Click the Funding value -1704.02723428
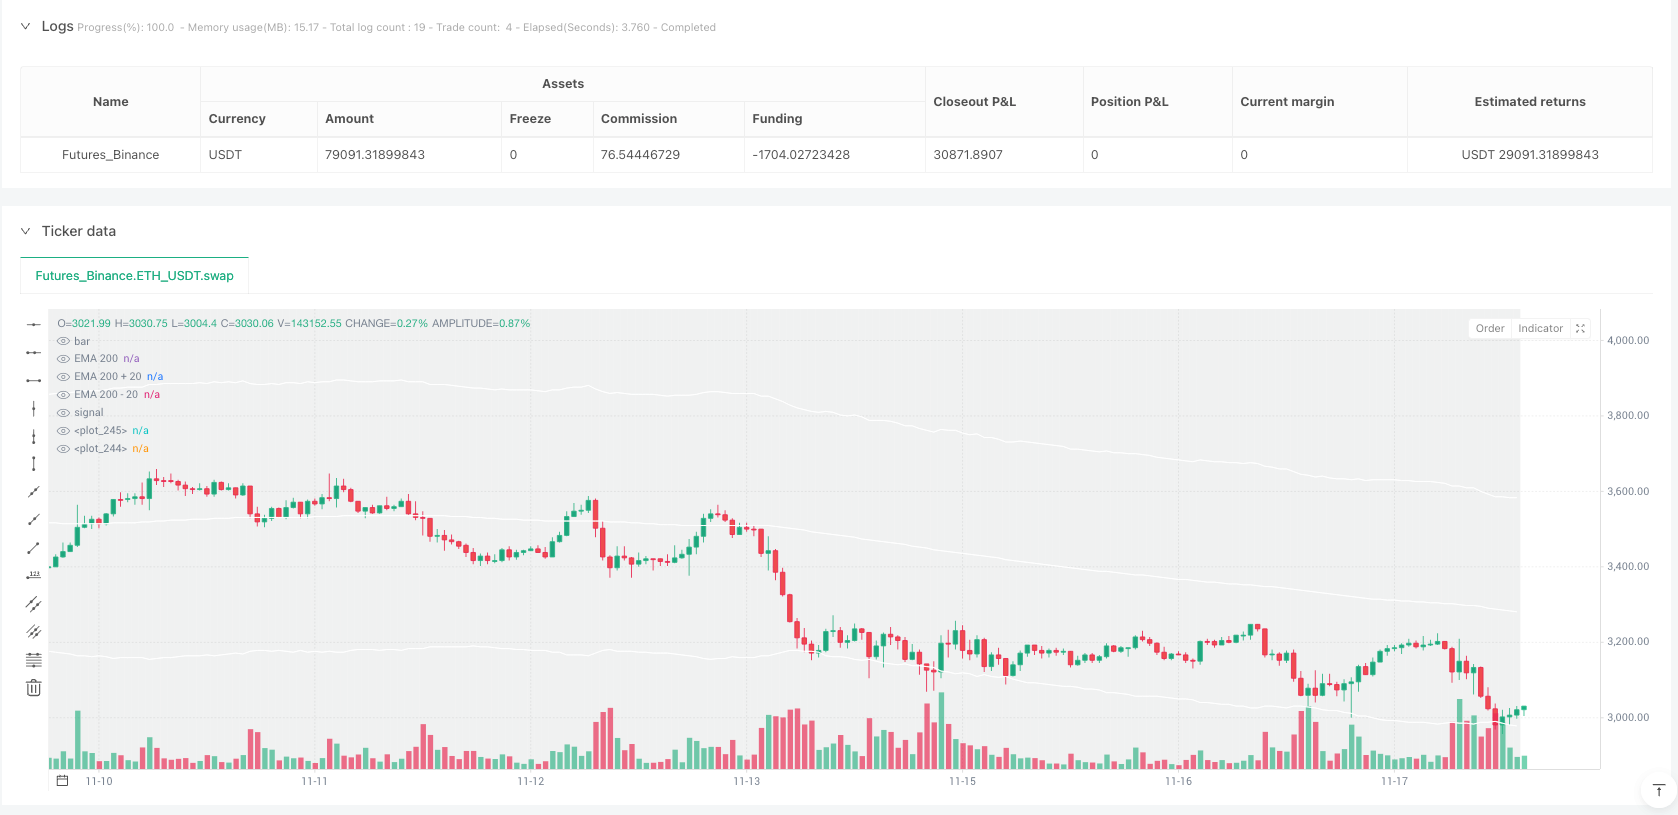The image size is (1678, 815). coord(801,155)
